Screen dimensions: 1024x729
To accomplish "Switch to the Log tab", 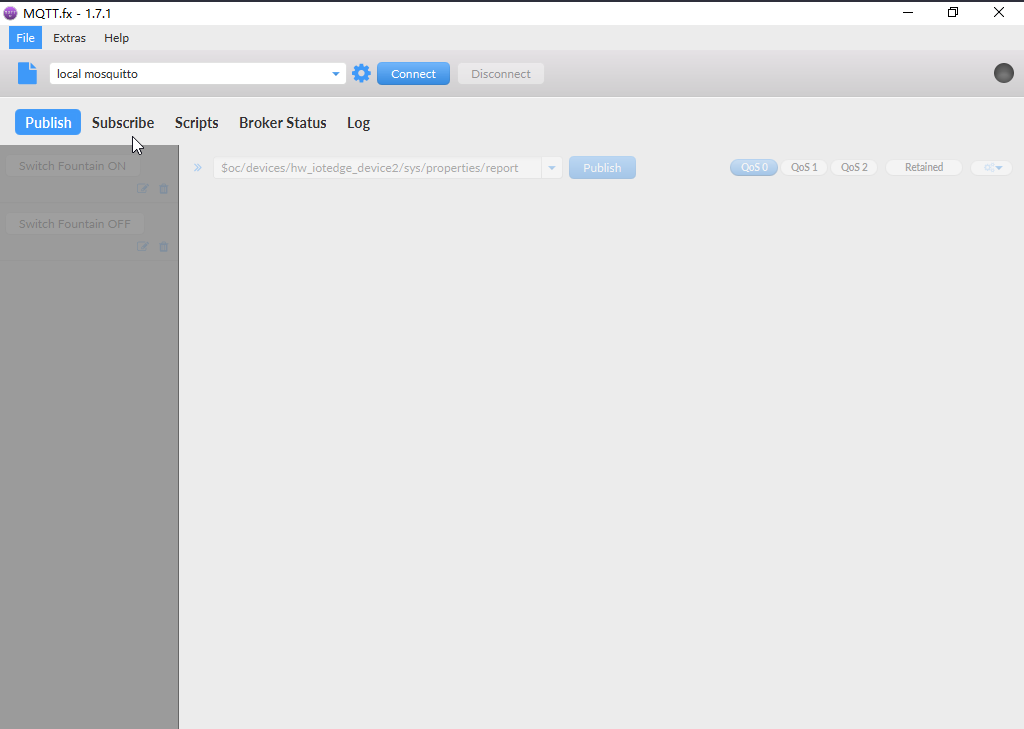I will coord(359,122).
